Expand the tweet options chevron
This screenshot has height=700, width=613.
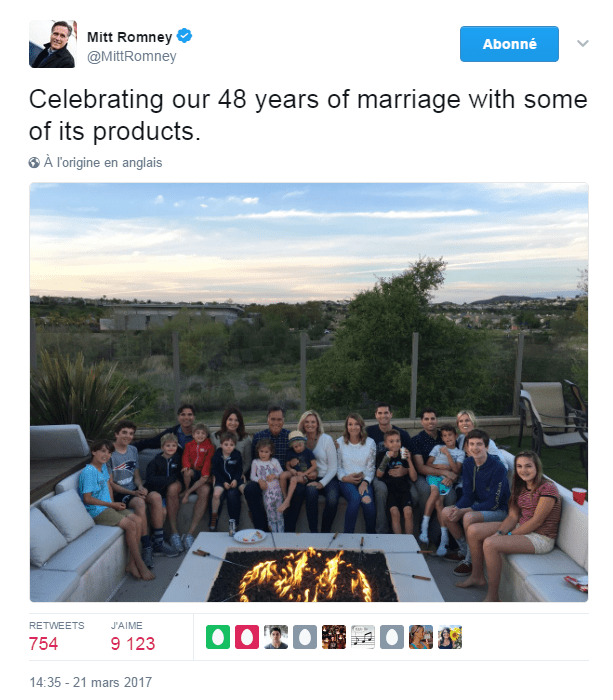[x=583, y=44]
